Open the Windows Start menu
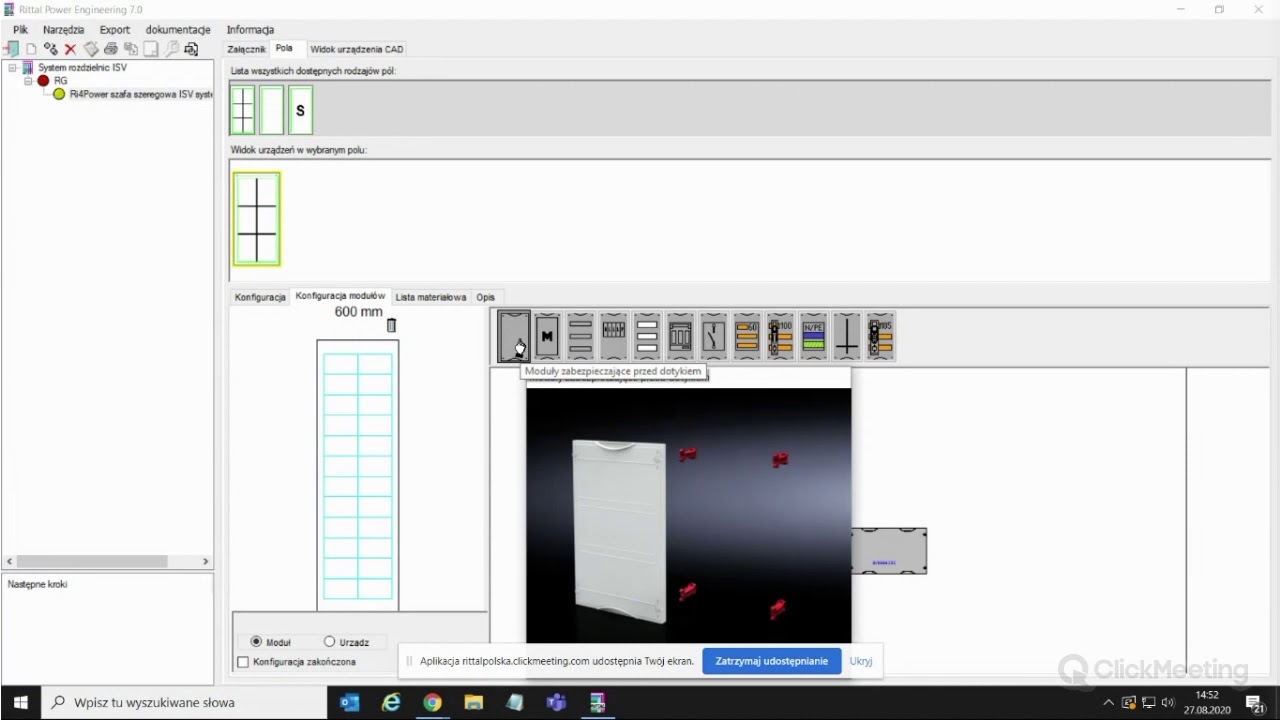 click(20, 703)
